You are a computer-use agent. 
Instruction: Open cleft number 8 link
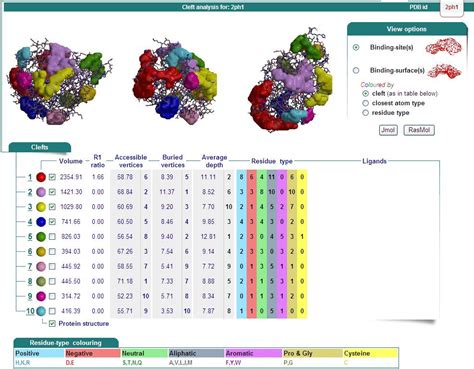30,281
